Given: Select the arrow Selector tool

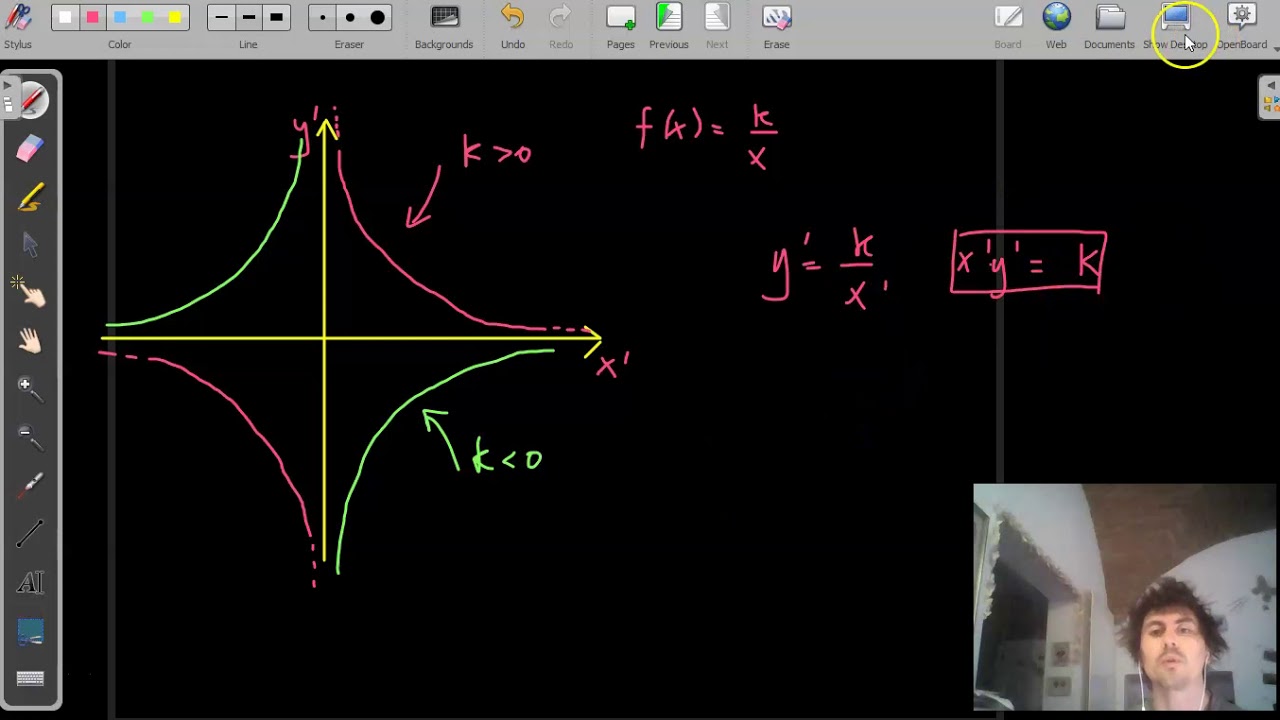Looking at the screenshot, I should click(x=30, y=245).
